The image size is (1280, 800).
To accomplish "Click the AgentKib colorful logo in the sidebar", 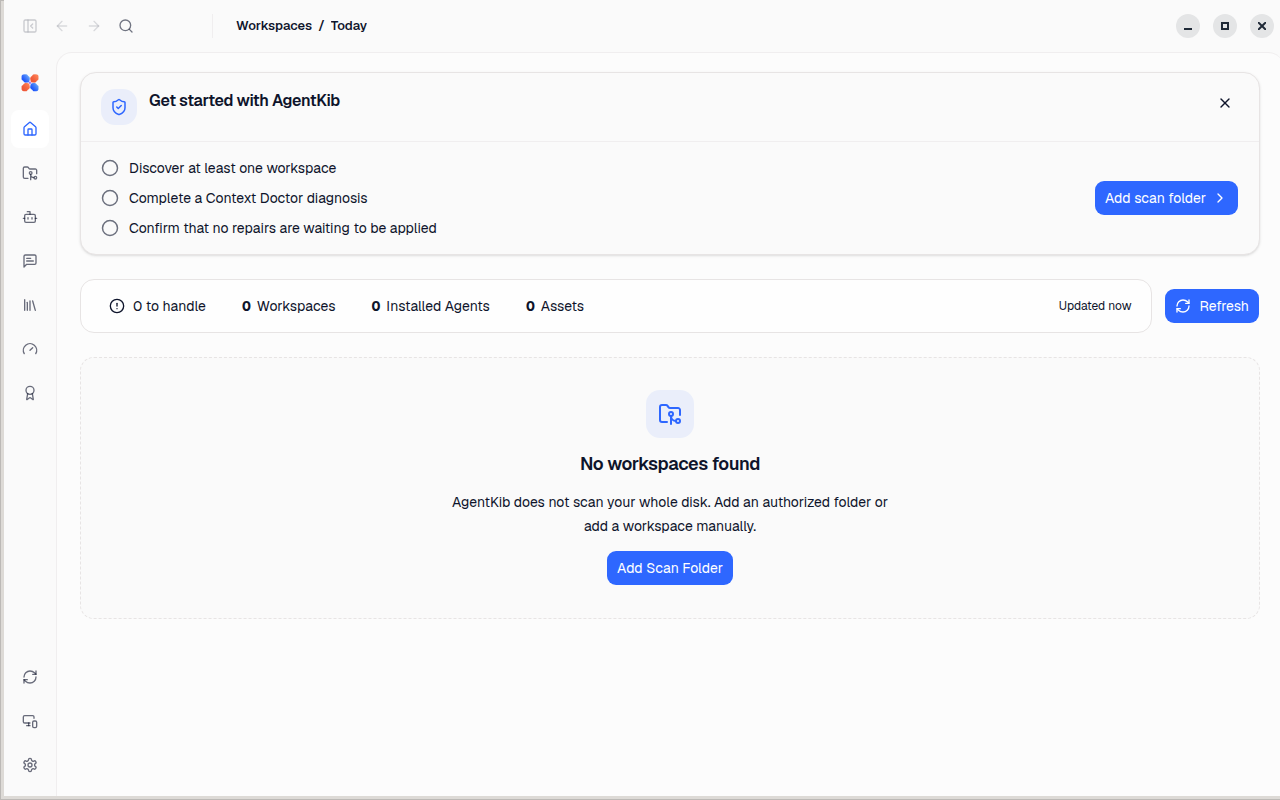I will pyautogui.click(x=30, y=83).
